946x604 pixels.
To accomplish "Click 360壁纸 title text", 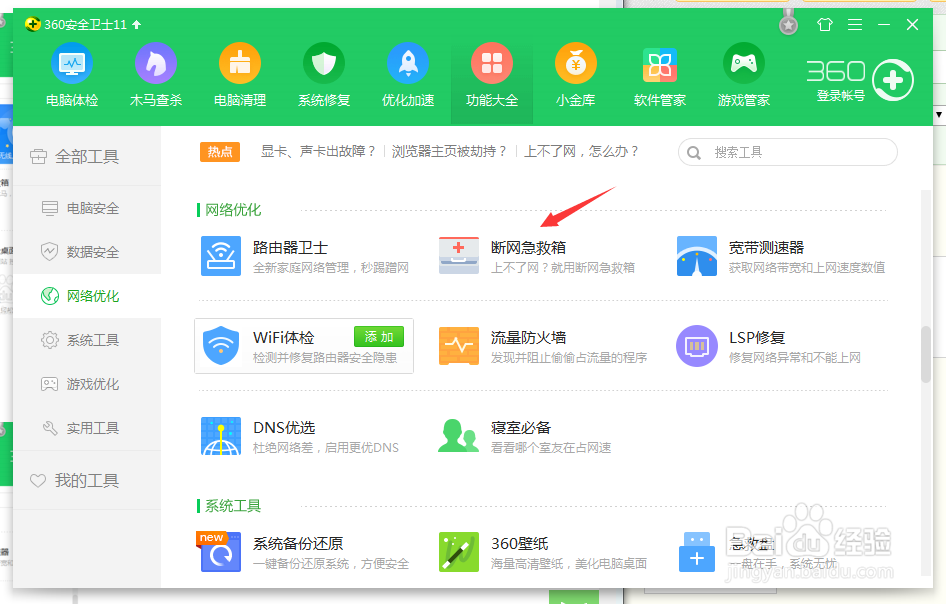I will [519, 543].
